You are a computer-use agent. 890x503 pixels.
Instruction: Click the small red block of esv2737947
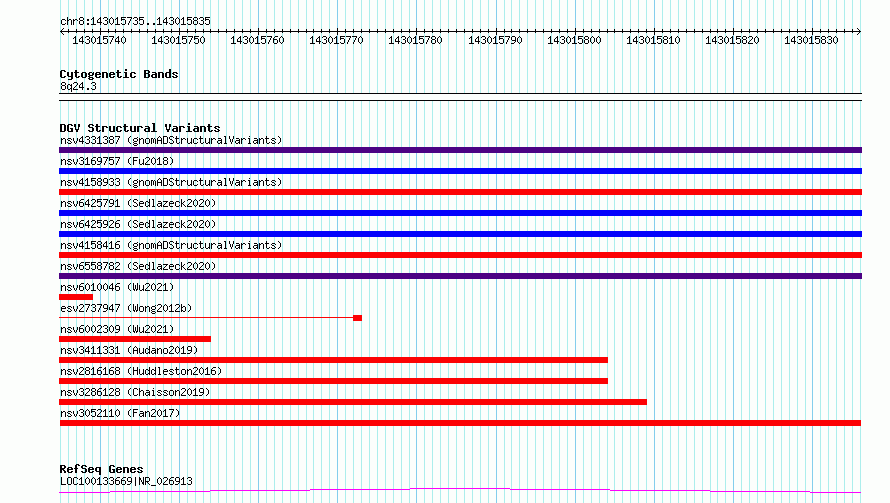[358, 318]
